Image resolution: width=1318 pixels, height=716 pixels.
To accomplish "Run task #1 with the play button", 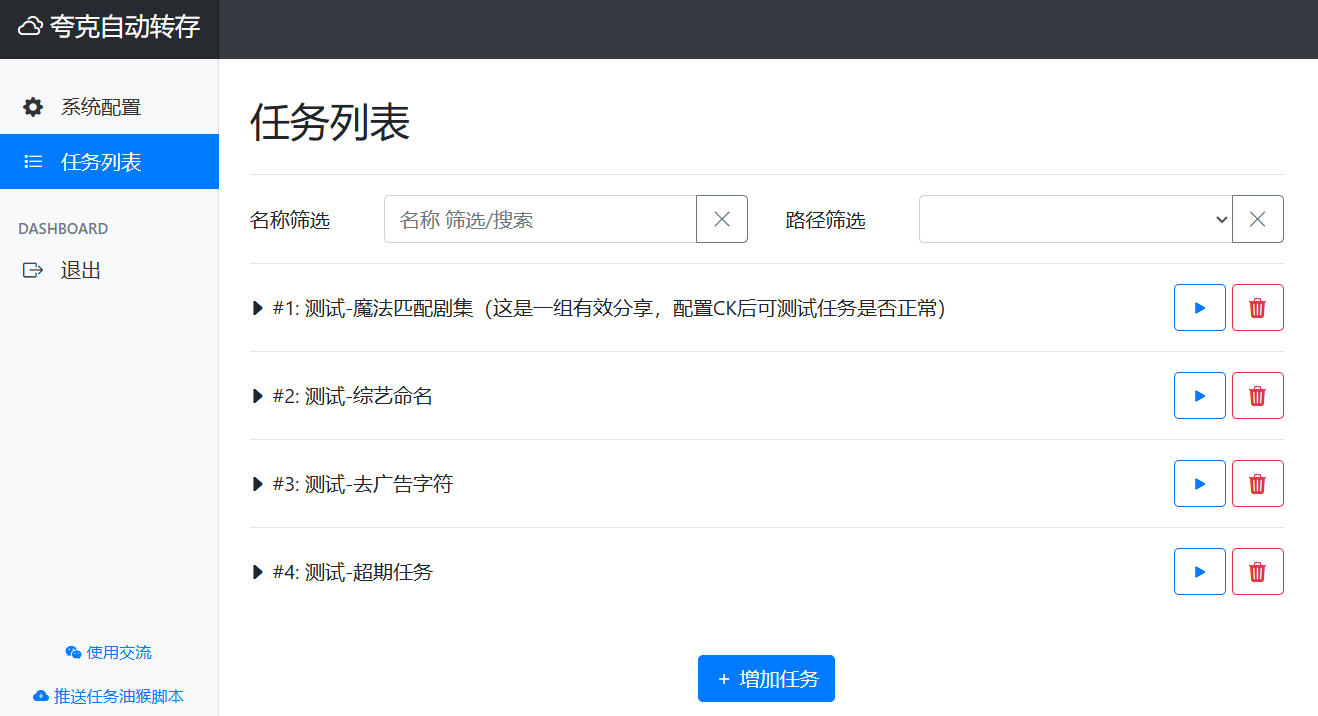I will pos(1199,308).
